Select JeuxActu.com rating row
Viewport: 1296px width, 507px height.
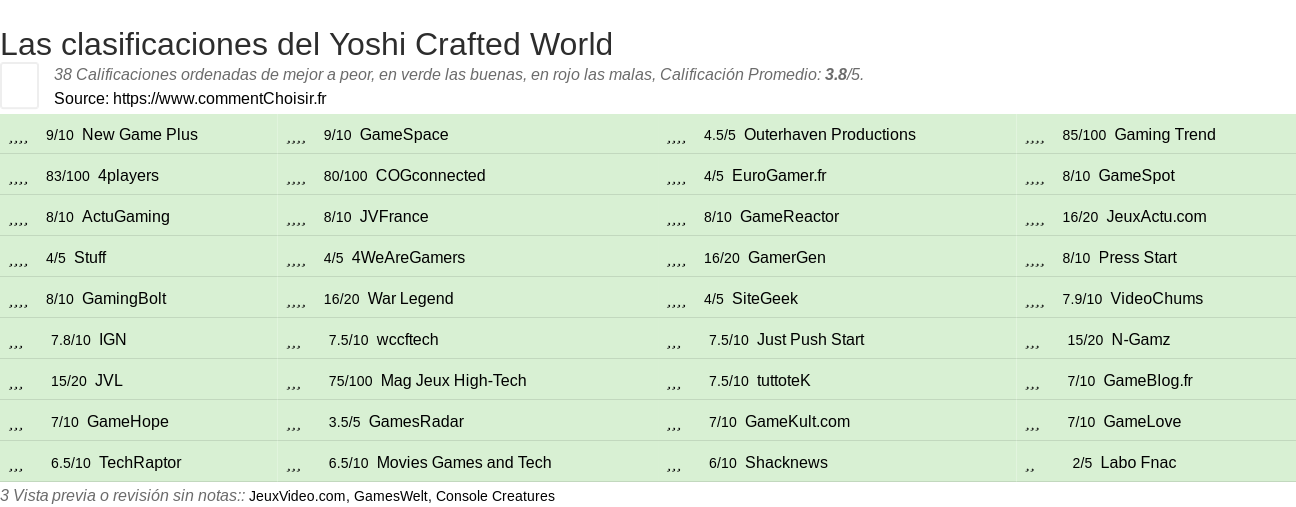(1156, 216)
